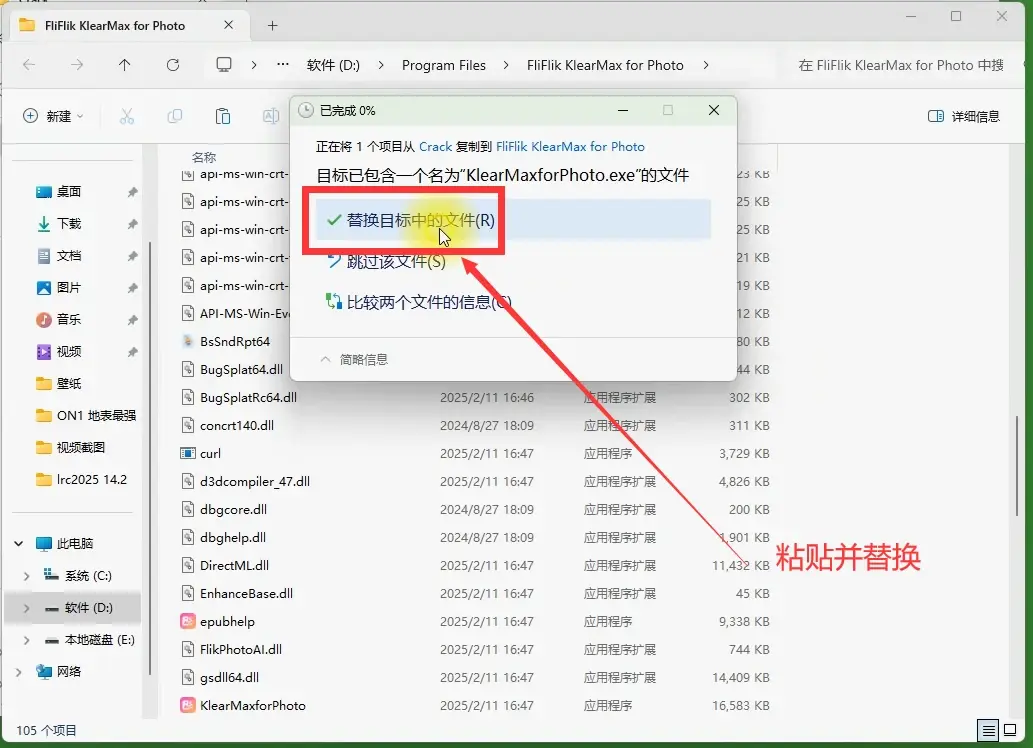Image resolution: width=1033 pixels, height=748 pixels.
Task: Toggle the 详细信息 details pane
Action: point(964,117)
